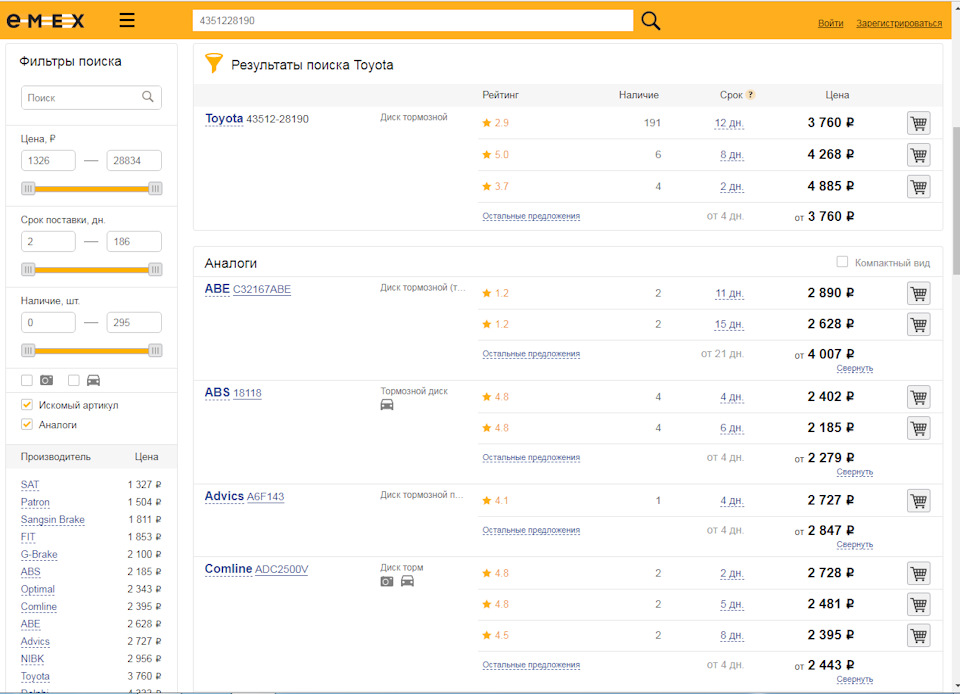Viewport: 960px width, 694px height.
Task: Open the ABS 18118 part link
Action: pyautogui.click(x=247, y=393)
